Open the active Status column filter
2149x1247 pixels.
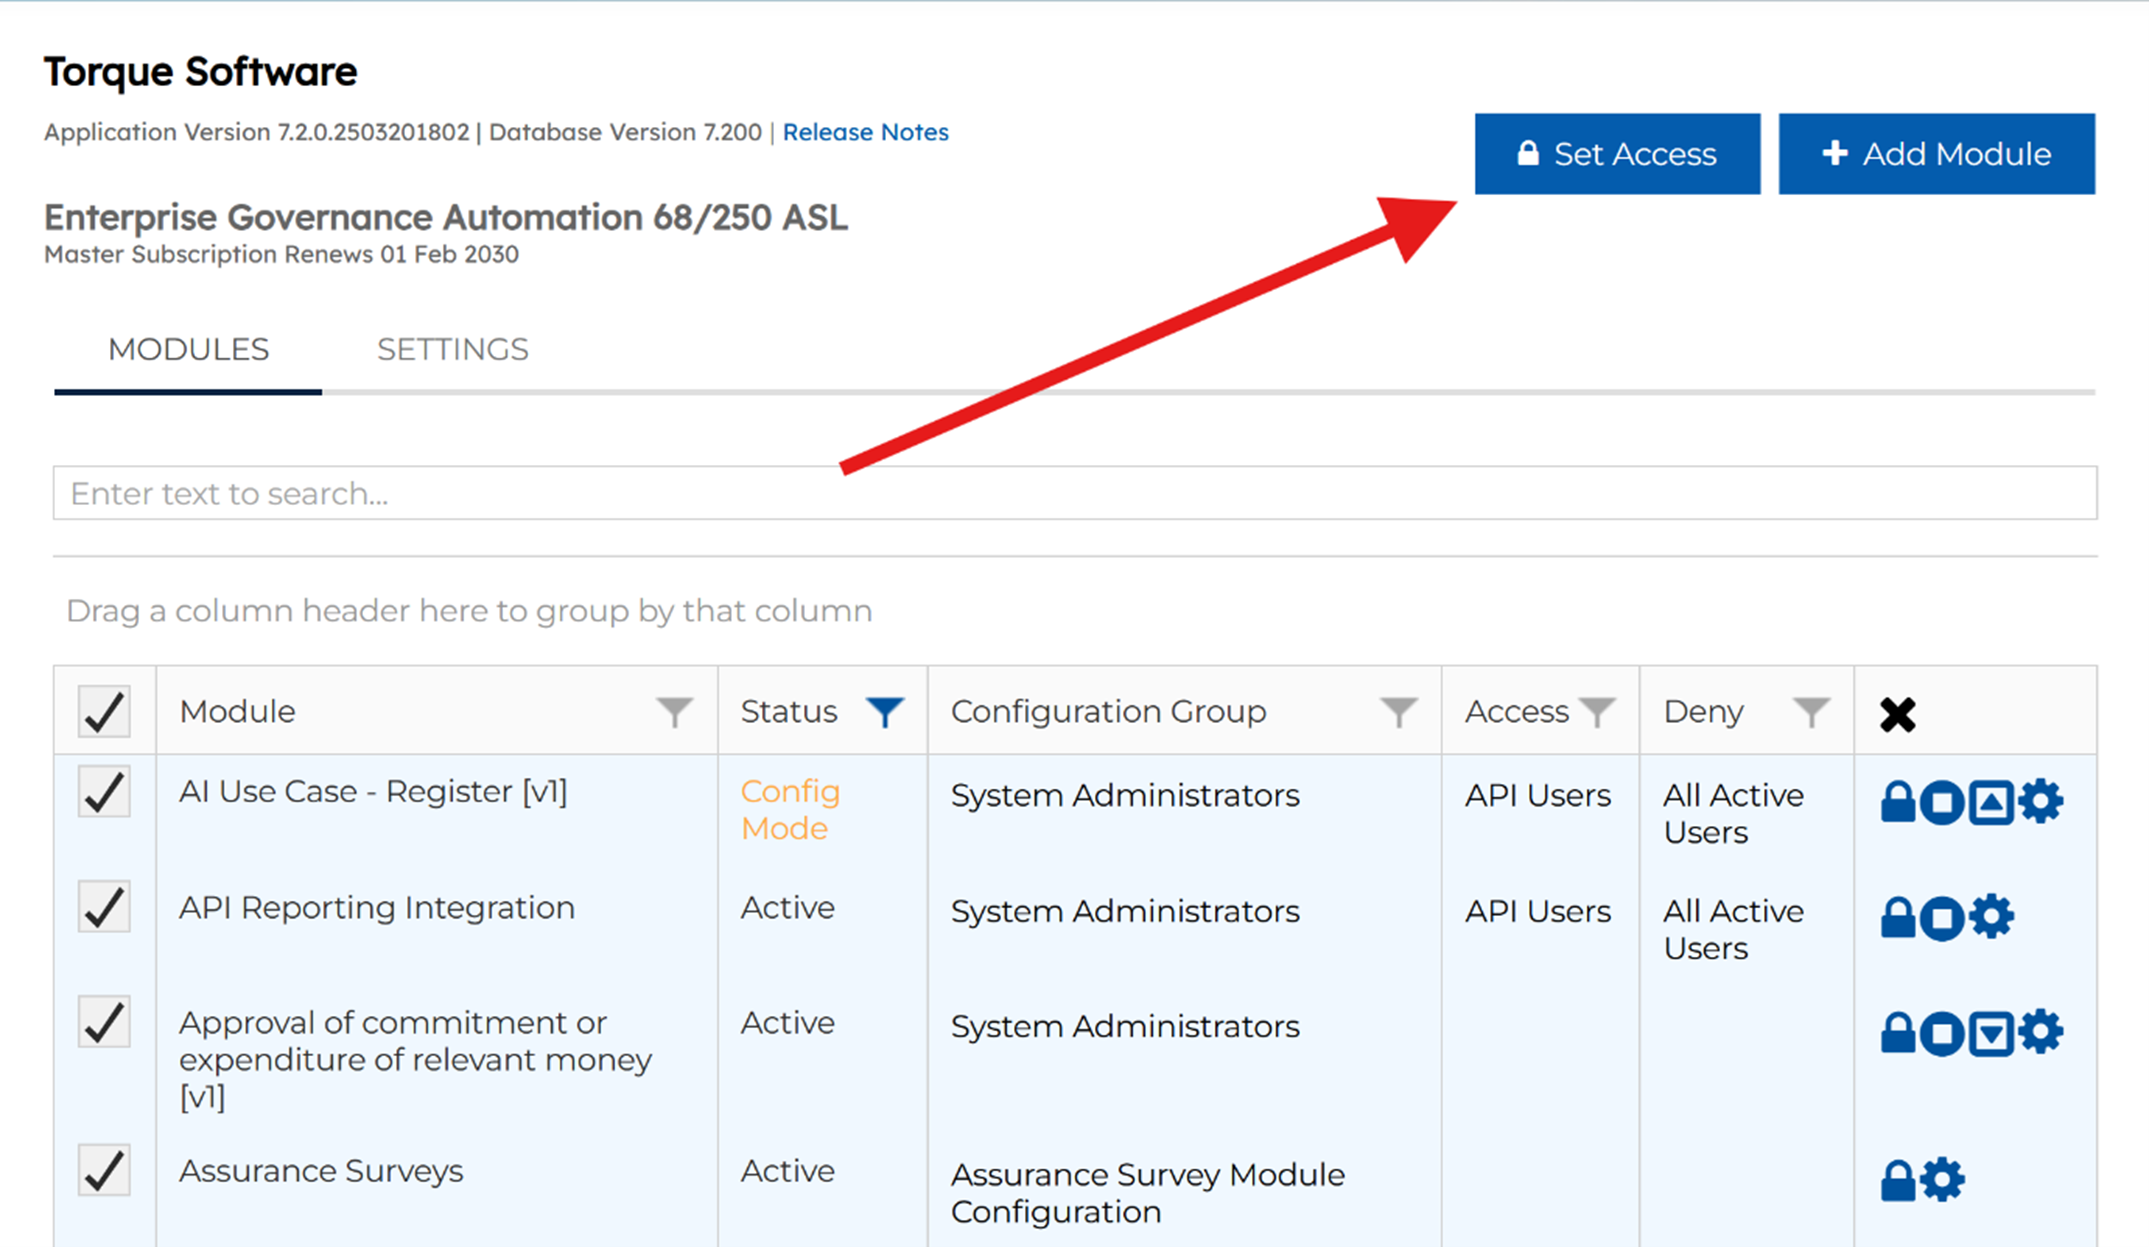(x=885, y=712)
